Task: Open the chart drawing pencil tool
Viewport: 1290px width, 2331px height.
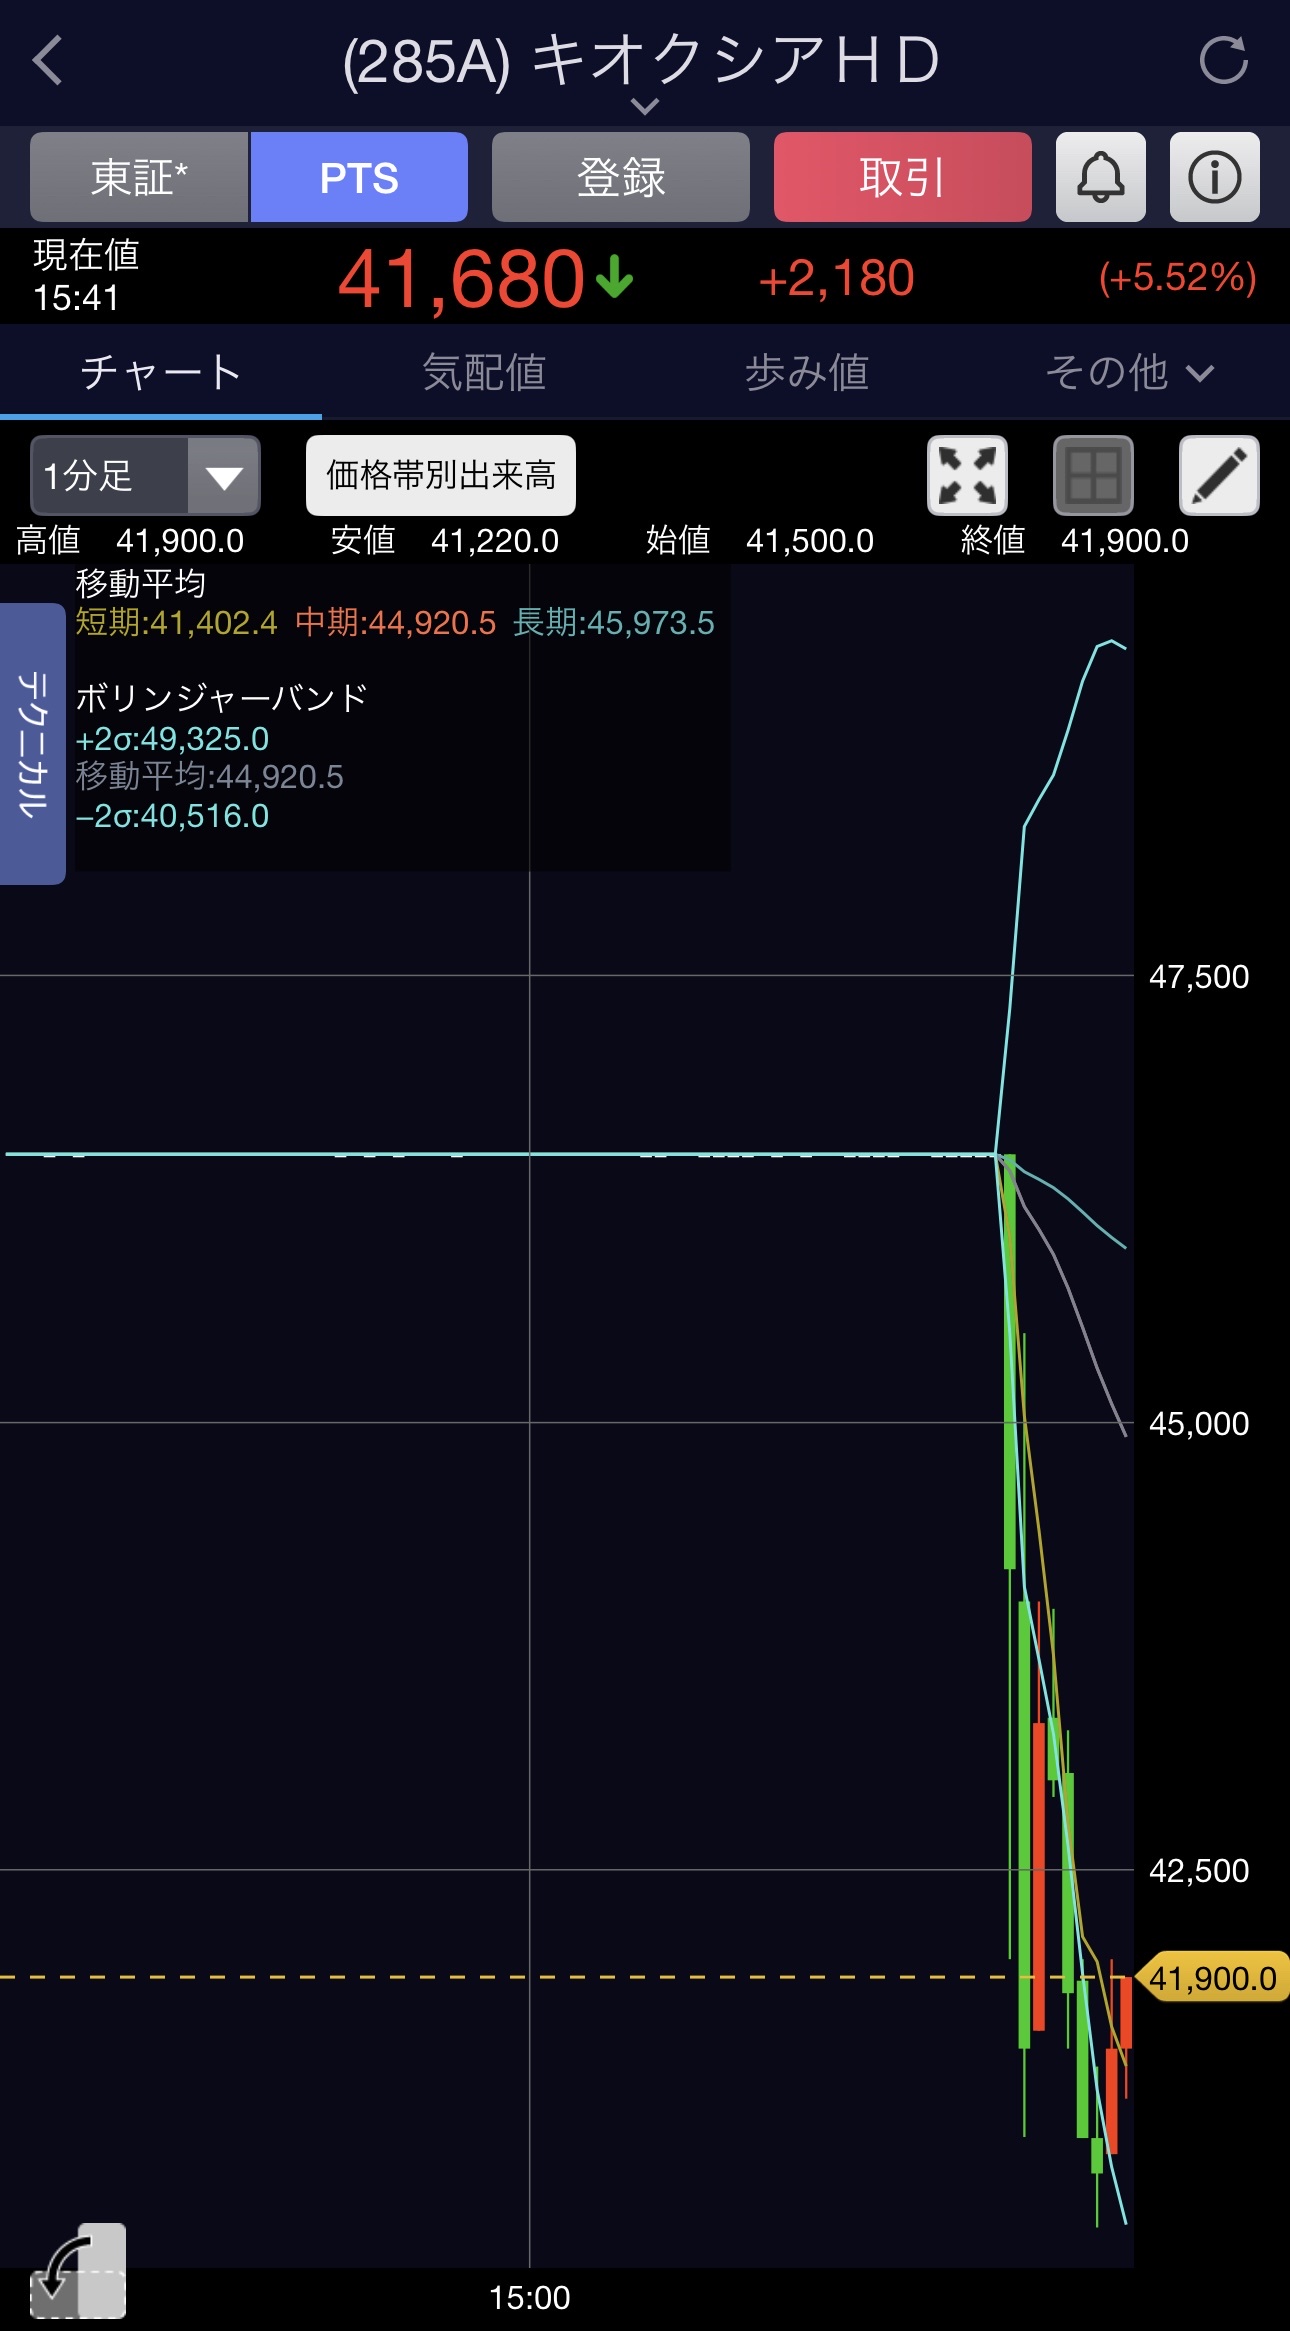Action: [x=1219, y=475]
